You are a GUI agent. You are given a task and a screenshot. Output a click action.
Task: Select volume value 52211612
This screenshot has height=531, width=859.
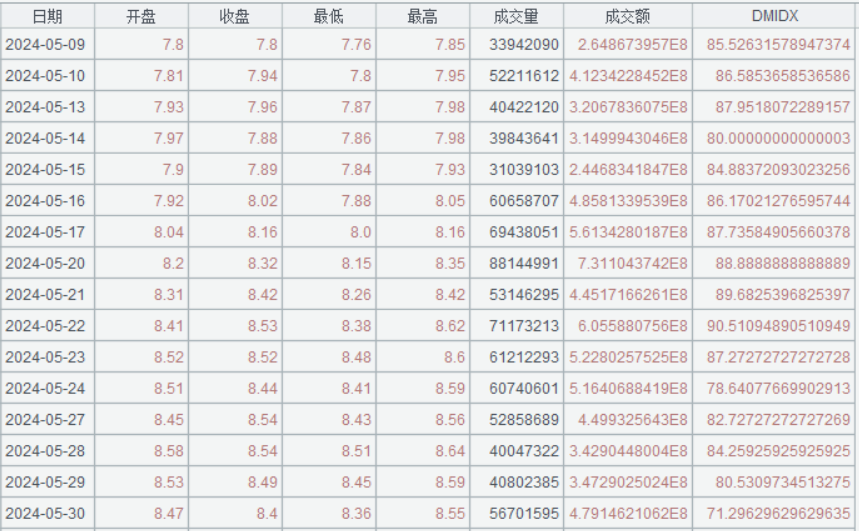[x=524, y=76]
